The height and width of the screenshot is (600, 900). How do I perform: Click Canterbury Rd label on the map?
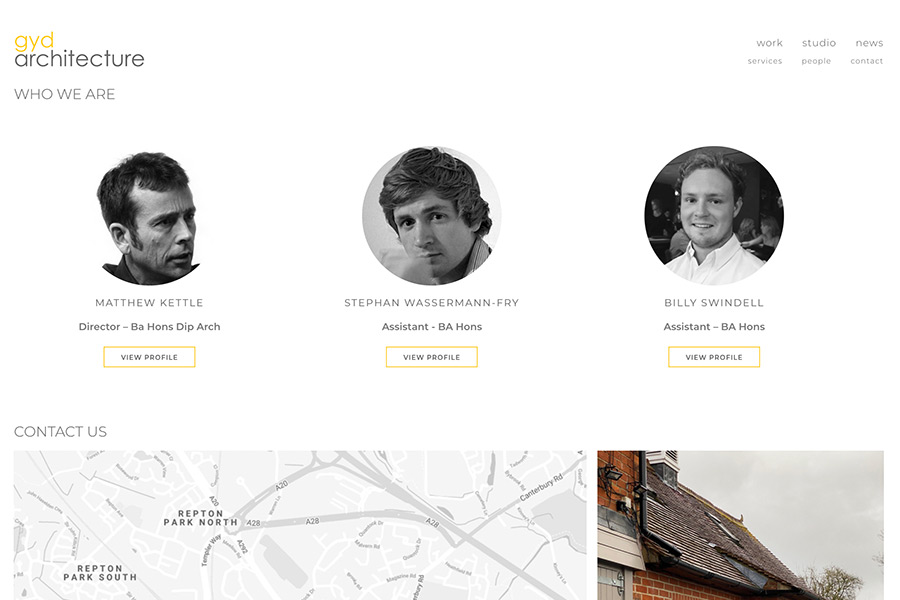tap(541, 487)
